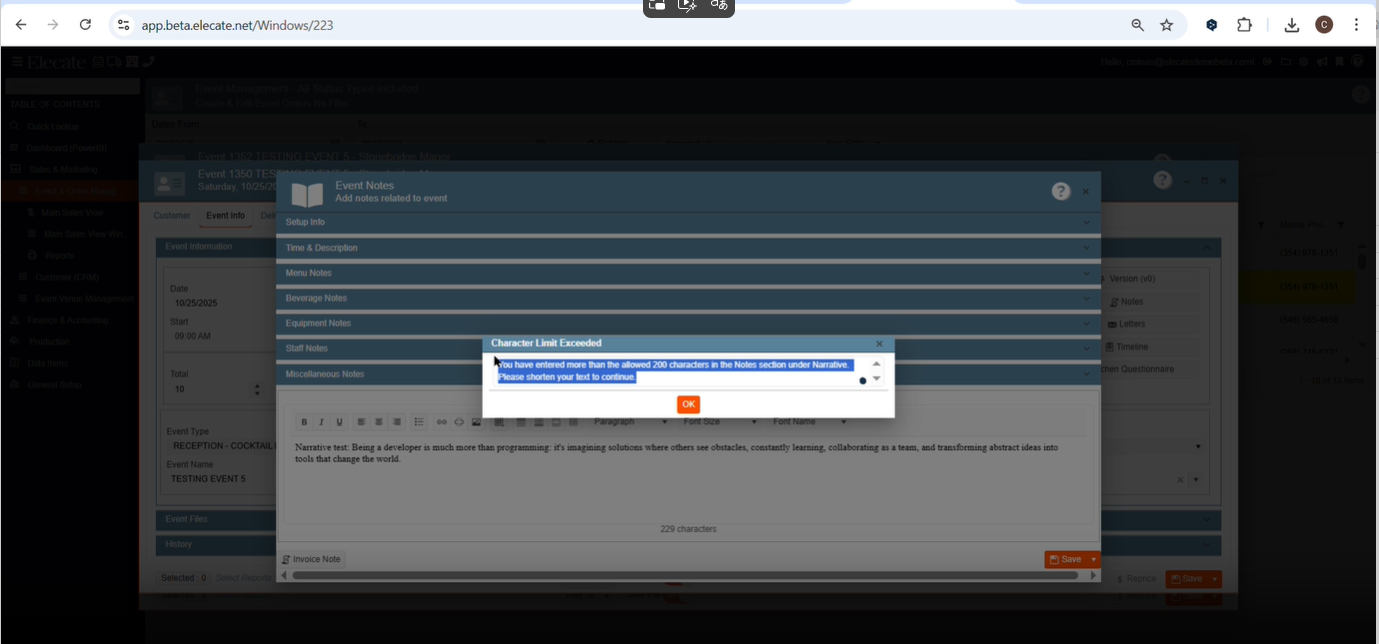Click the bulleted list icon
The image size is (1379, 644).
[x=419, y=422]
